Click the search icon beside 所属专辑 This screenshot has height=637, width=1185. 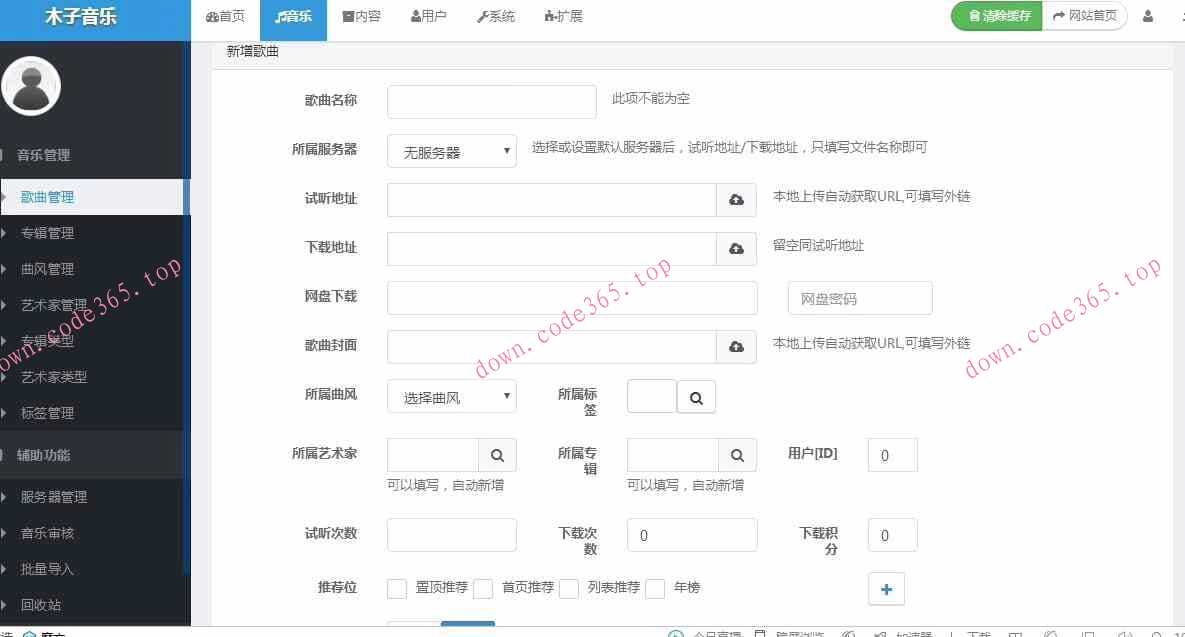[x=737, y=455]
